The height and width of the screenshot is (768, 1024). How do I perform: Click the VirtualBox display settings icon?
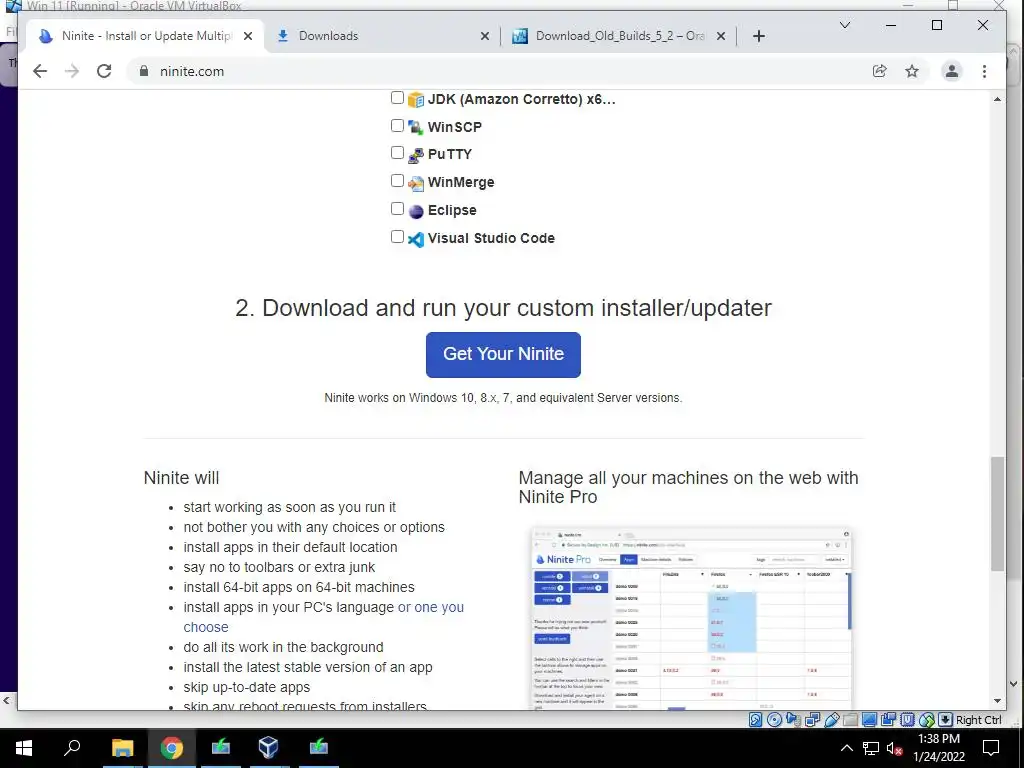point(869,720)
